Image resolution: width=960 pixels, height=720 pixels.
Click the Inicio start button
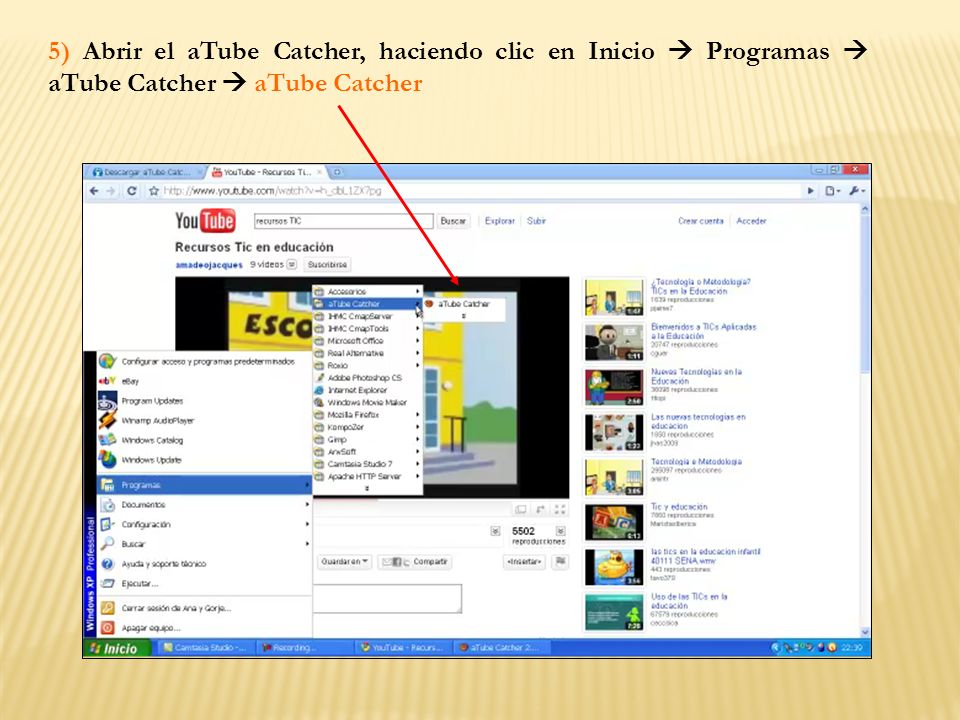(x=115, y=648)
